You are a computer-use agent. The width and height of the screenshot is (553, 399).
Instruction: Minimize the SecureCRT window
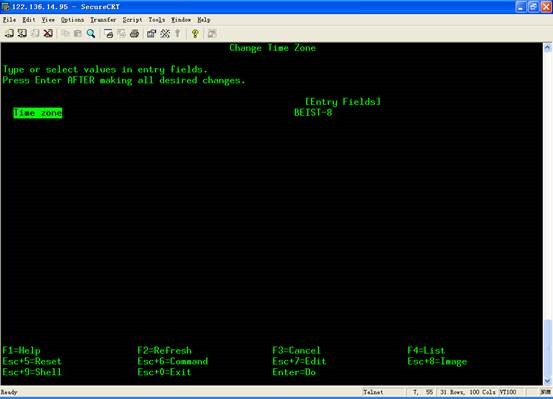click(521, 7)
